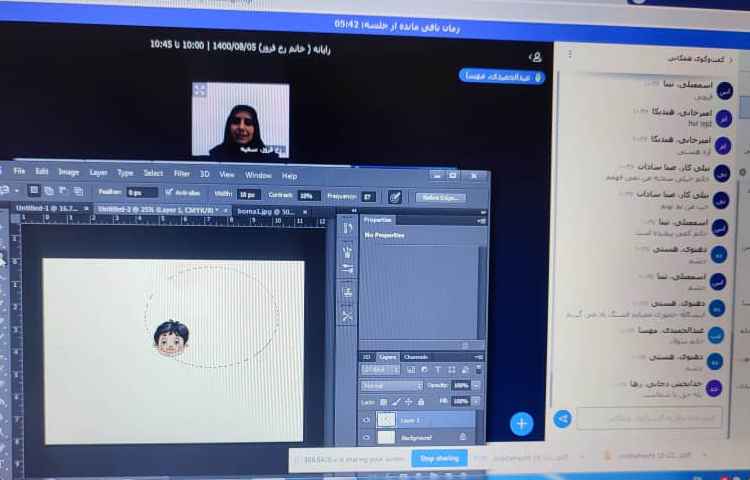Click the lock transparent pixels icon in Layers
This screenshot has height=480, width=750.
pyautogui.click(x=382, y=401)
